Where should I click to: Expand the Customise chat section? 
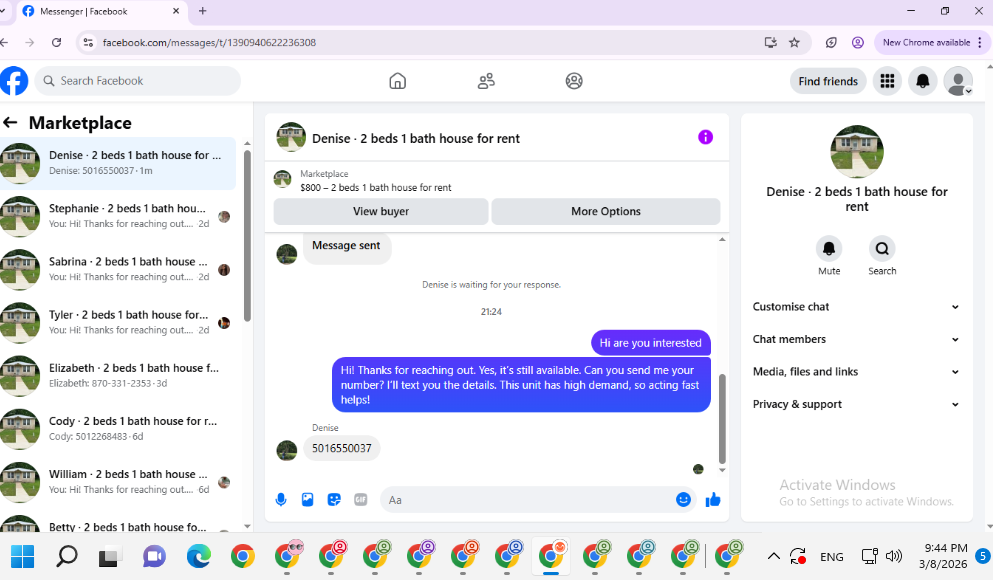pyautogui.click(x=856, y=306)
